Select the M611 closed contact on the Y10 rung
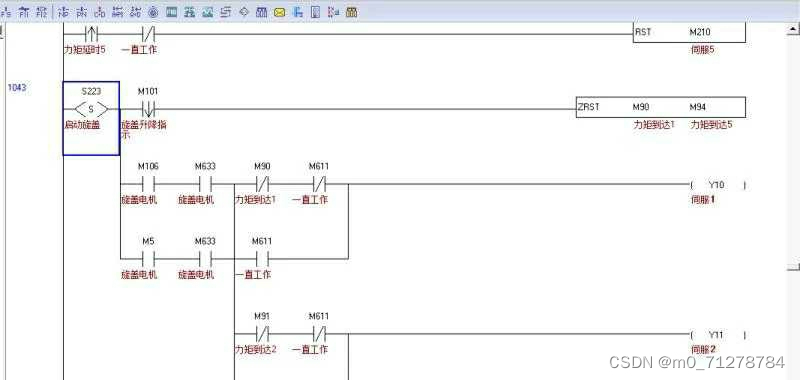Viewport: 800px width, 380px height. click(x=319, y=184)
